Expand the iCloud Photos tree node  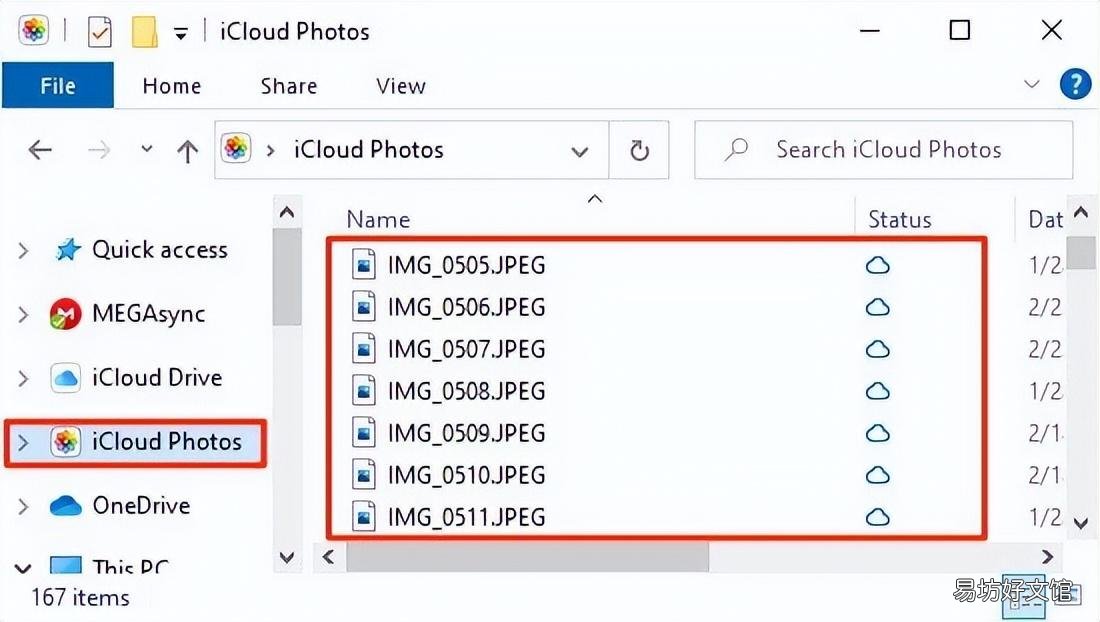23,442
